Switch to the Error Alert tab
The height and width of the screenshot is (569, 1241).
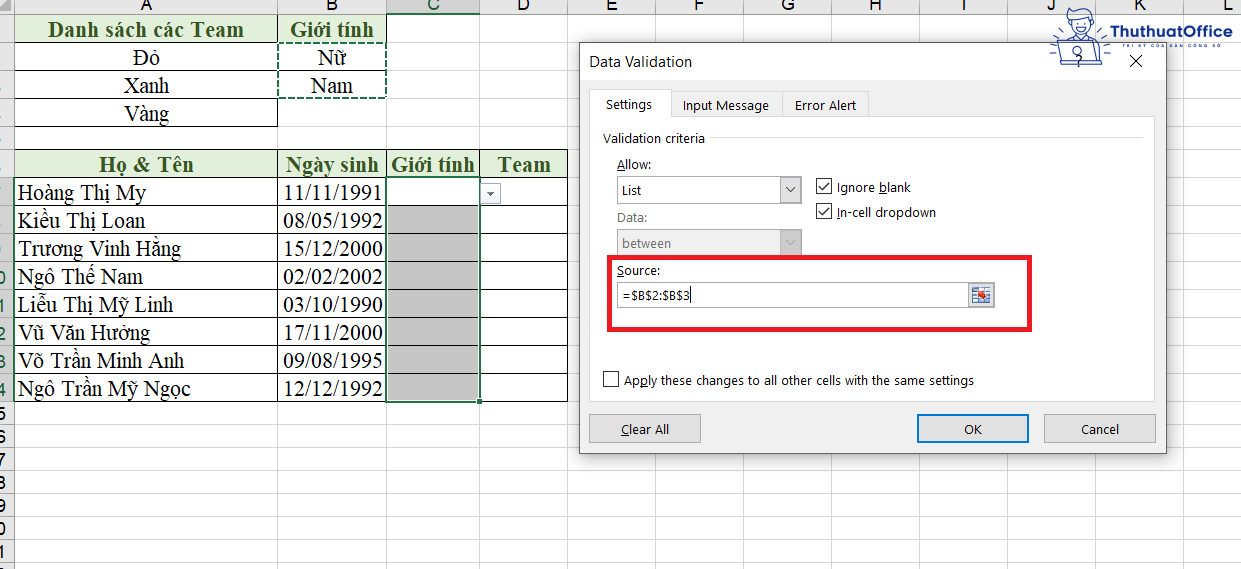tap(826, 105)
